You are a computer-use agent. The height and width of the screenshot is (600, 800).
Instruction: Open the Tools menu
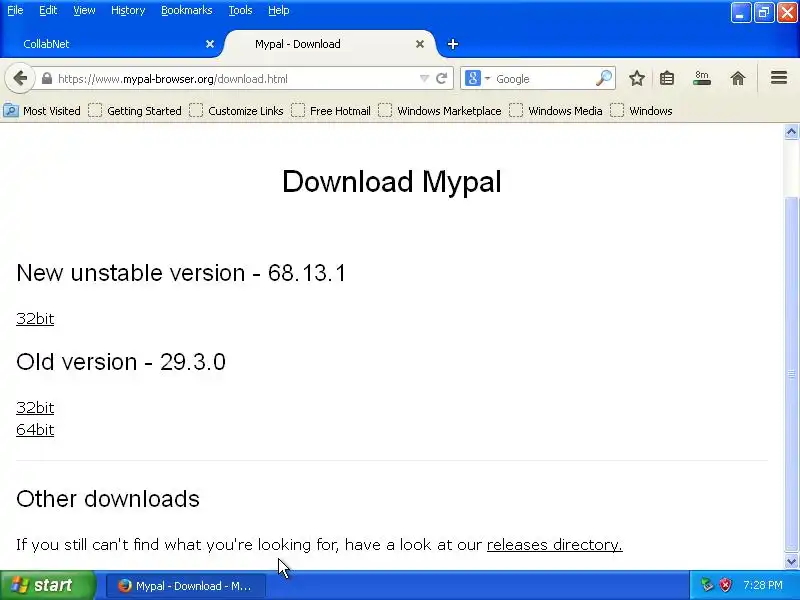point(240,10)
